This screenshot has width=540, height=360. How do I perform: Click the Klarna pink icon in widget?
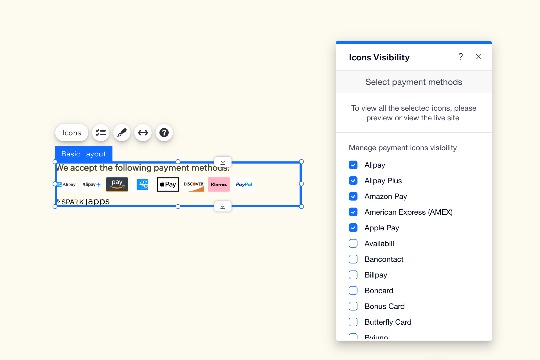219,184
